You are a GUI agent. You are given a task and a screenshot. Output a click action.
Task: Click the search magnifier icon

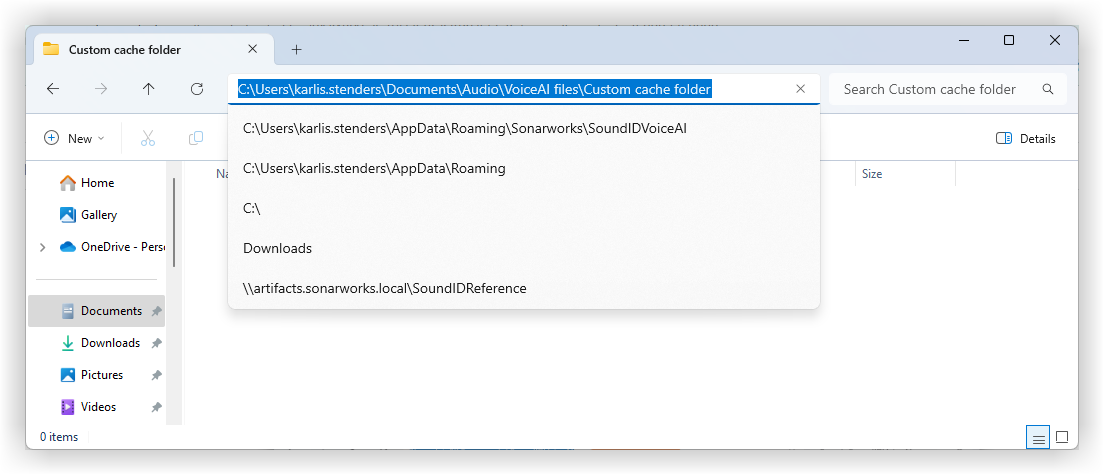(1048, 89)
